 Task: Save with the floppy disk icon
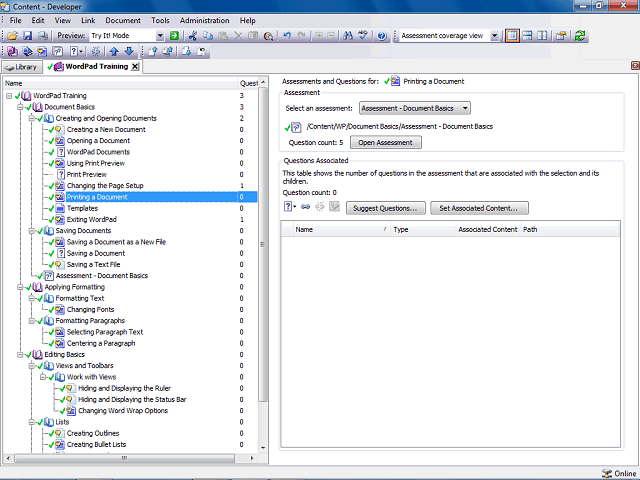27,36
